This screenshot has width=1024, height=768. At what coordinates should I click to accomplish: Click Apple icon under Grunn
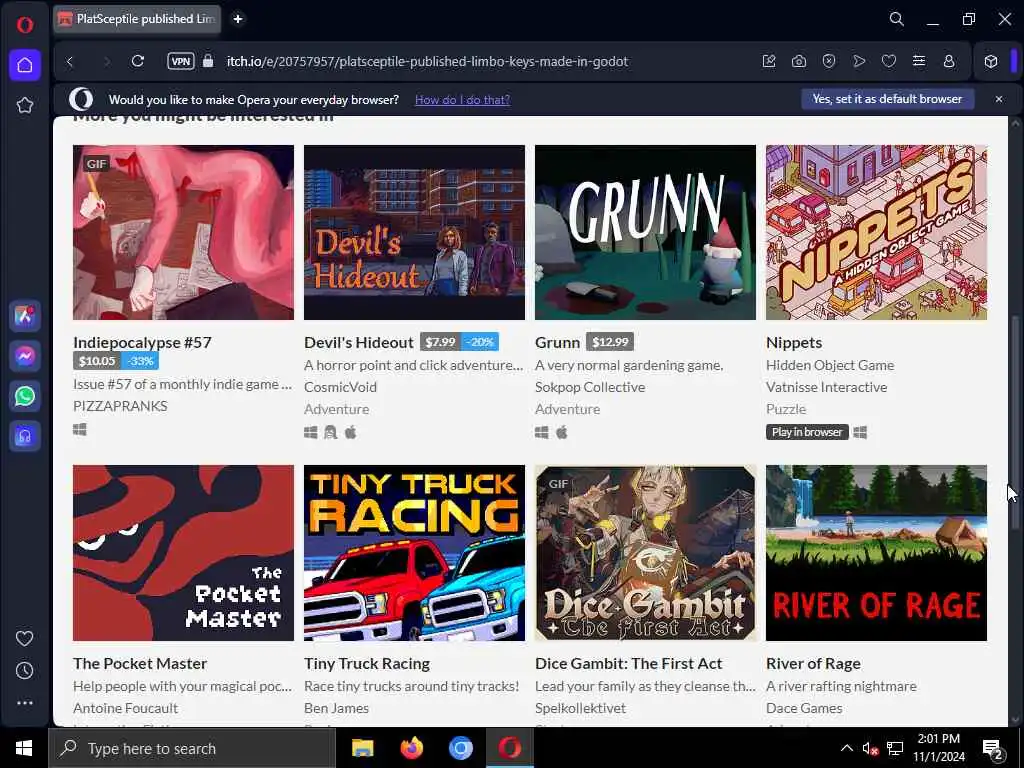point(562,432)
